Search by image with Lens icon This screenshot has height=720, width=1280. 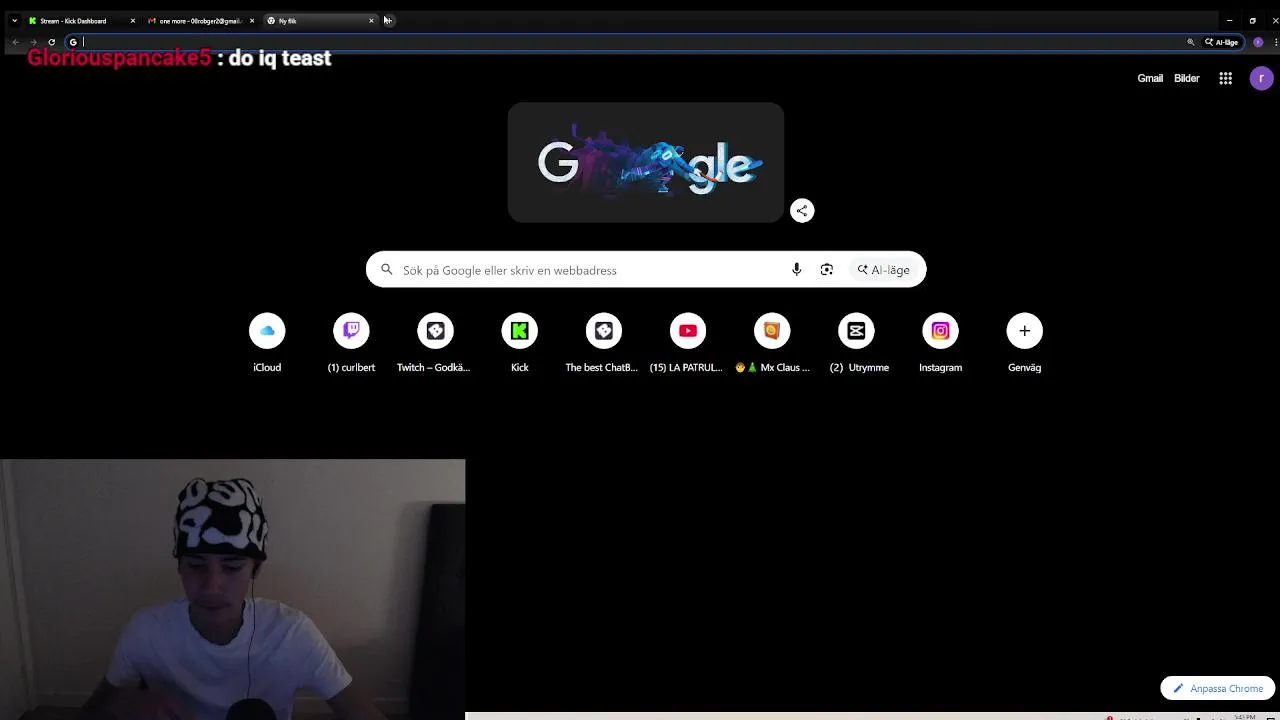tap(826, 270)
